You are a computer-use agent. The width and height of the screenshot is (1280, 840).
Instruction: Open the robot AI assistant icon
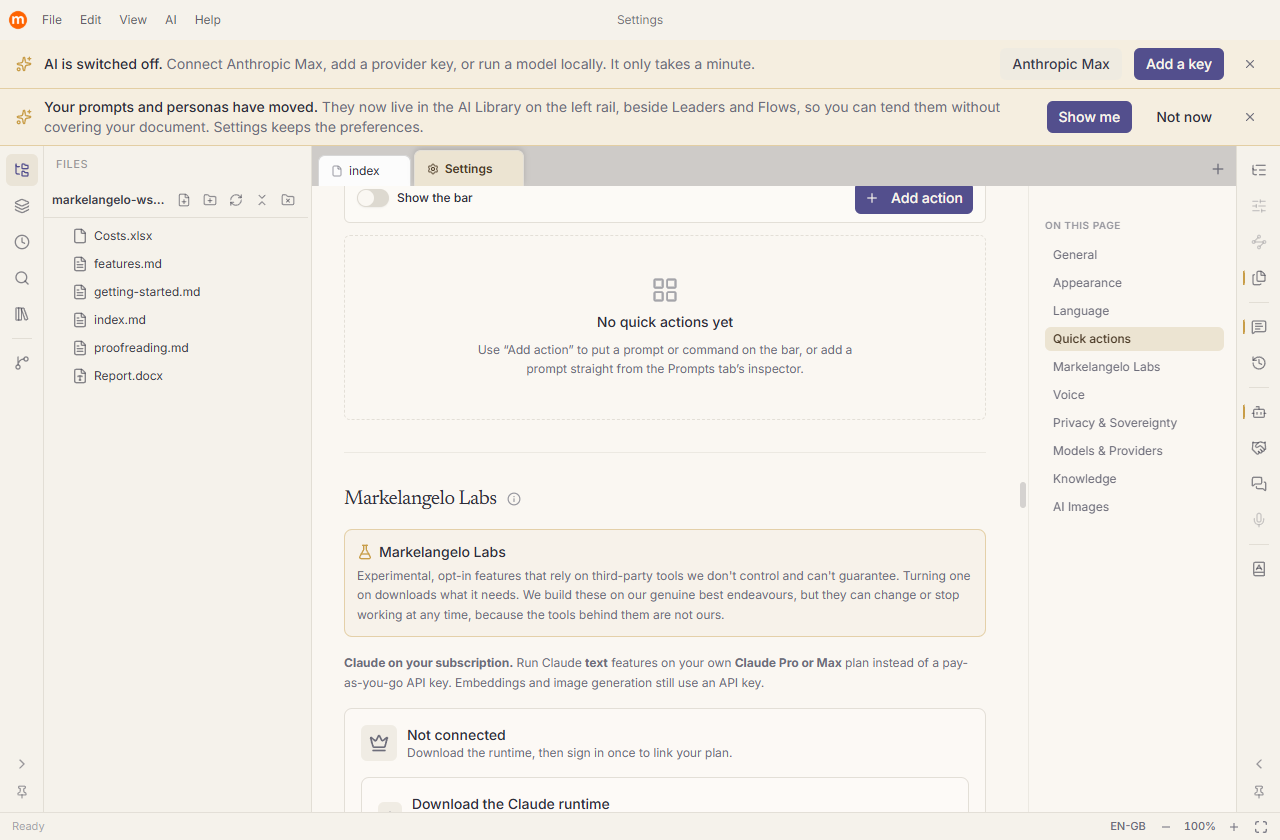coord(1259,412)
